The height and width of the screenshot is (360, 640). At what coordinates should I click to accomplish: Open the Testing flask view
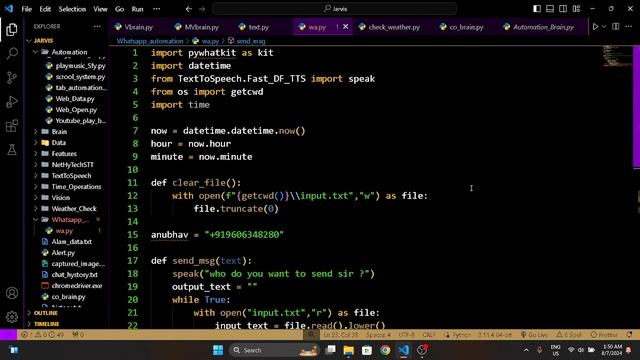pyautogui.click(x=12, y=149)
